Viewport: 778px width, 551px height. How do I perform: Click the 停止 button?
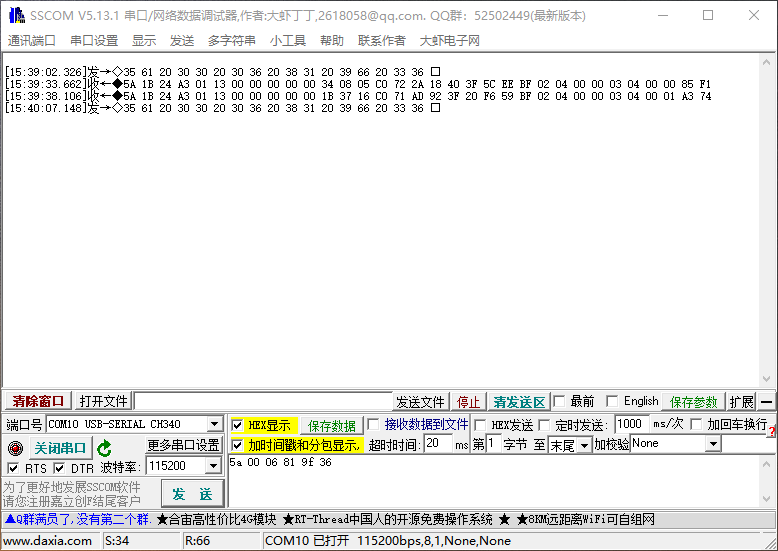coord(468,402)
